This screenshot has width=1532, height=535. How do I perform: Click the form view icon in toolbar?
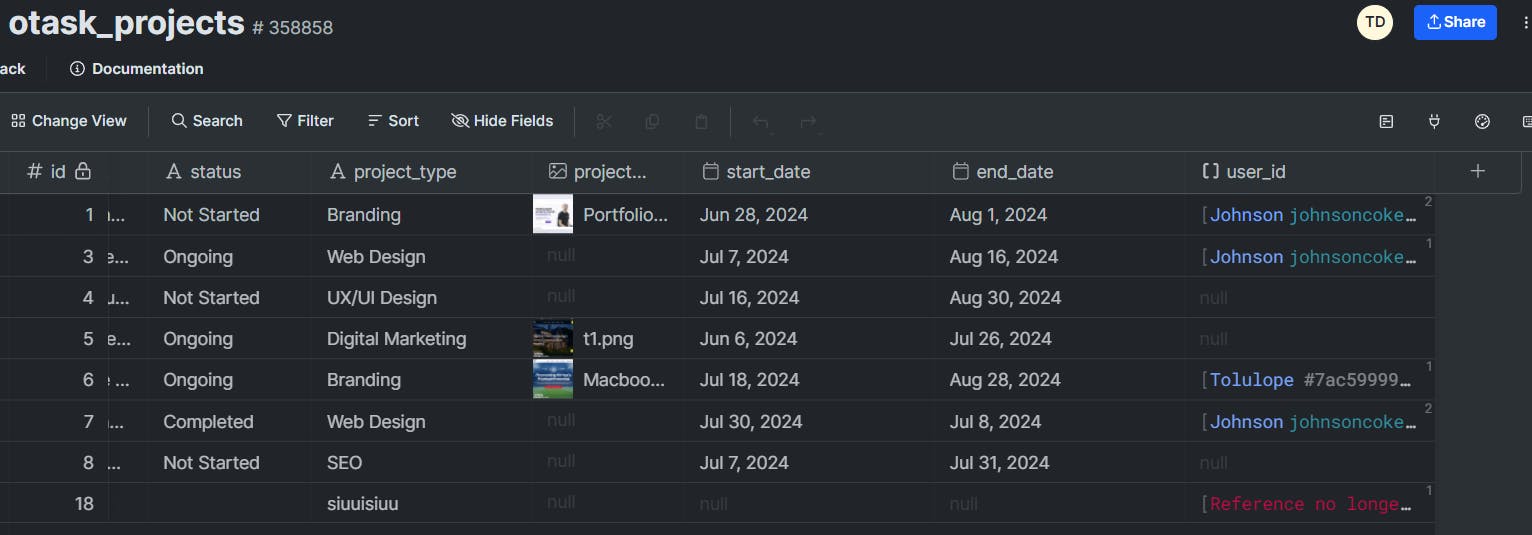1386,121
